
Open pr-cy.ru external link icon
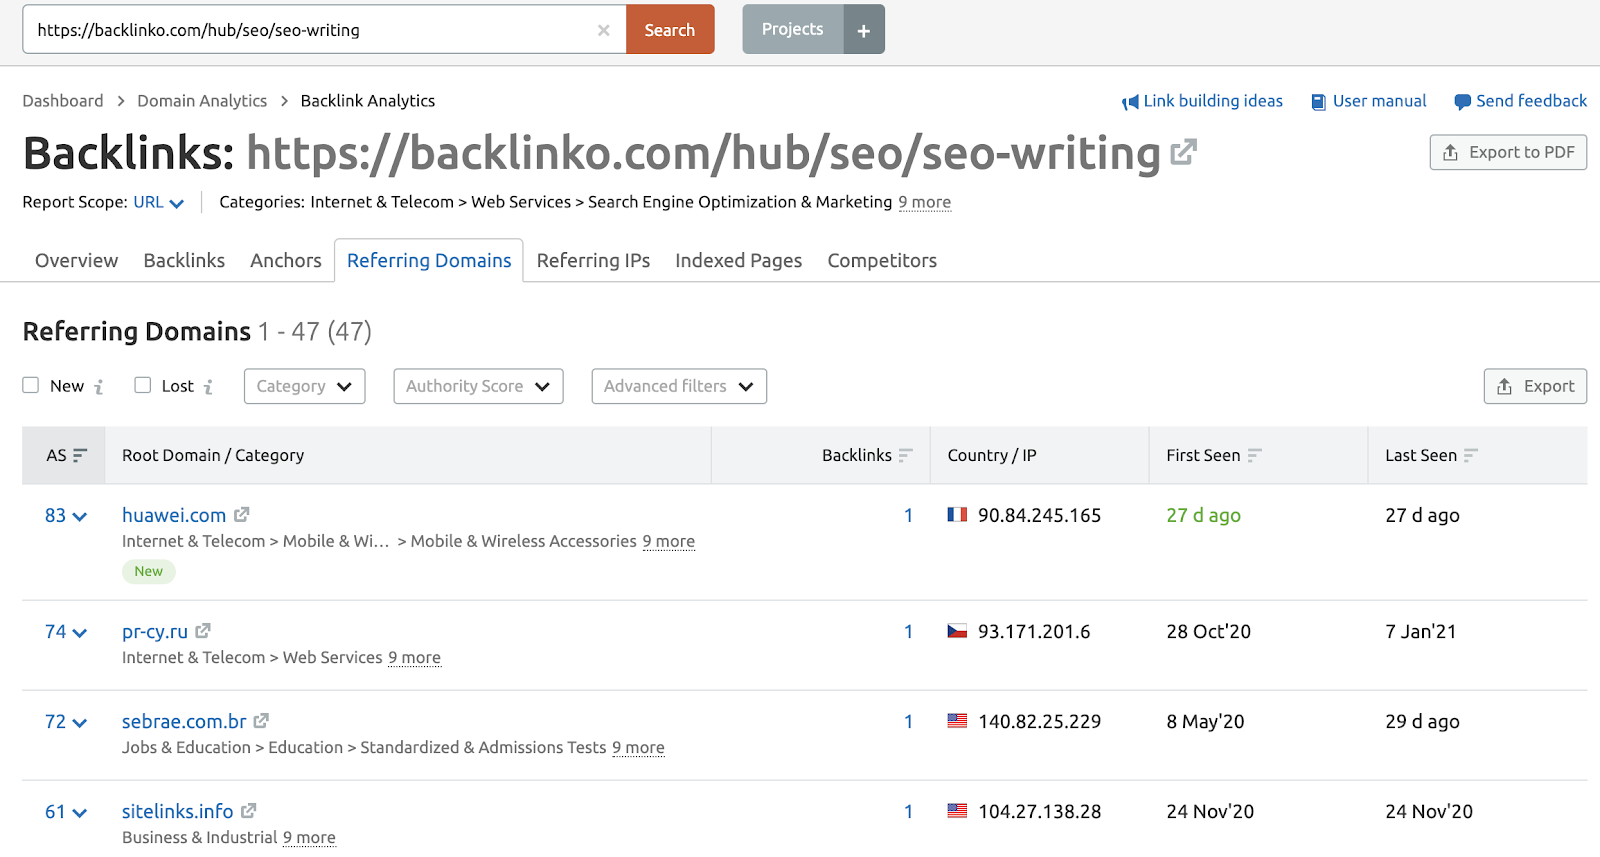(203, 630)
